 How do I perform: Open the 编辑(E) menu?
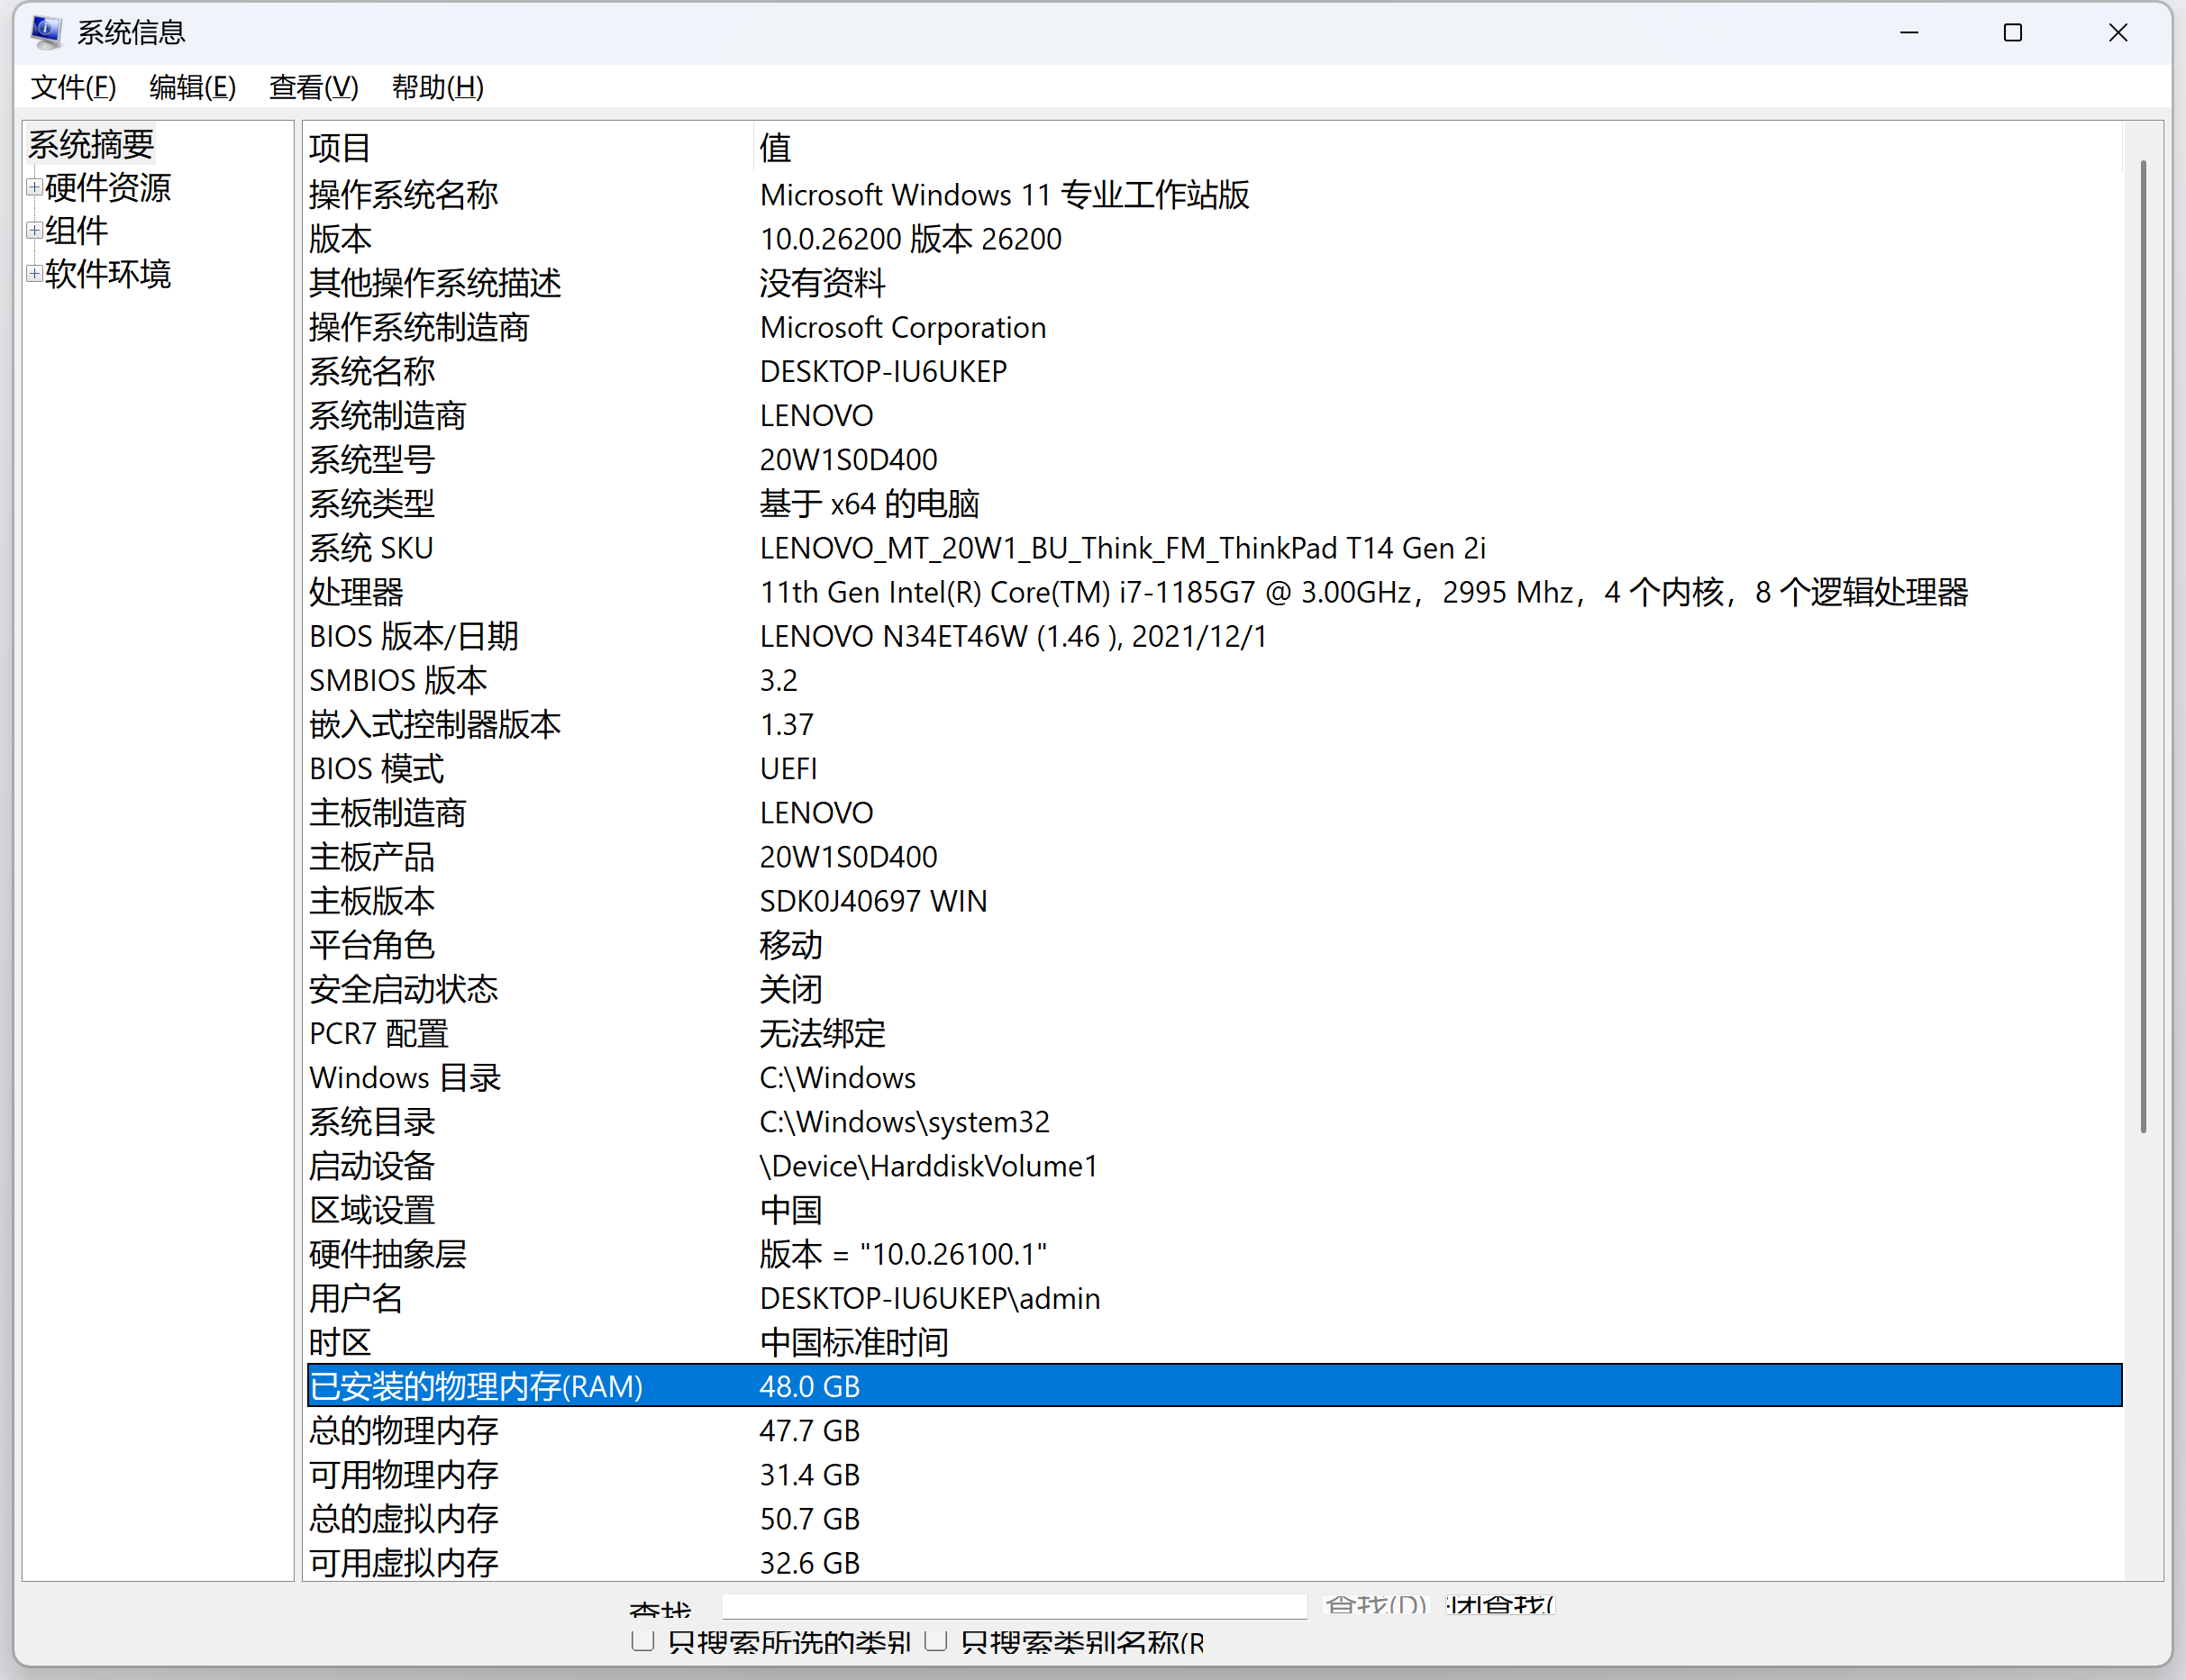pyautogui.click(x=191, y=88)
